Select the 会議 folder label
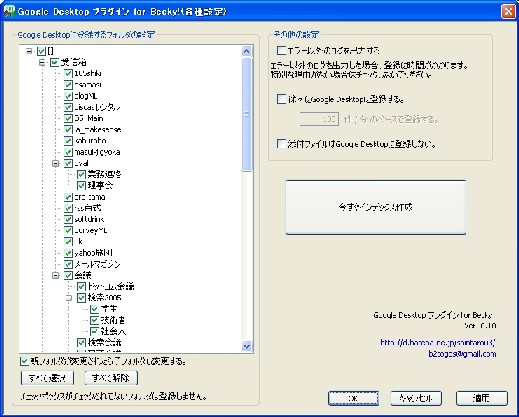This screenshot has height=417, width=519. tap(83, 275)
